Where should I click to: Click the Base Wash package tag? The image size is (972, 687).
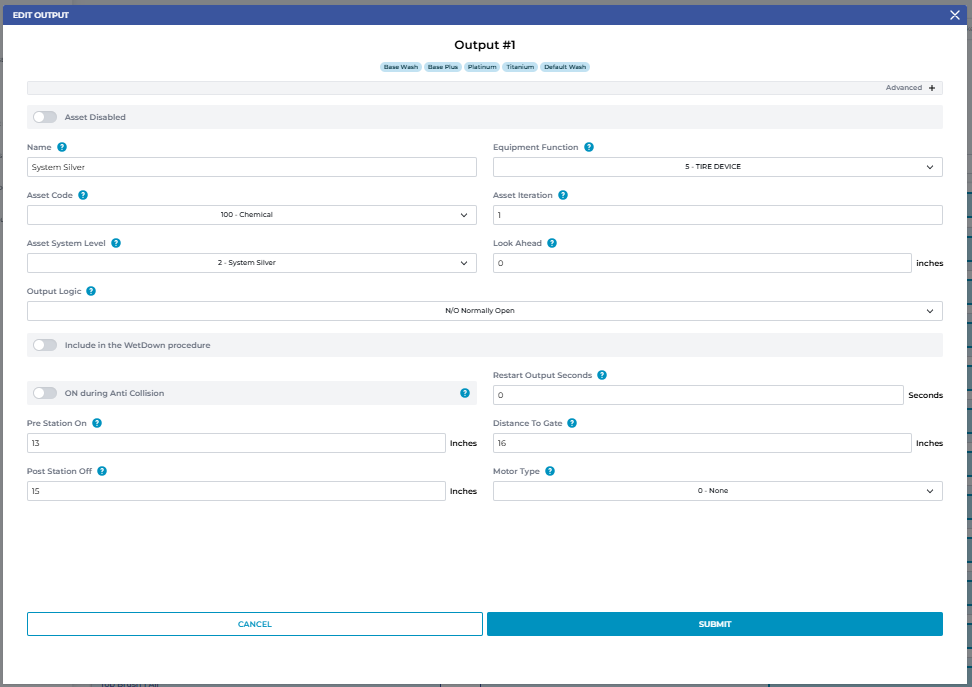(401, 67)
